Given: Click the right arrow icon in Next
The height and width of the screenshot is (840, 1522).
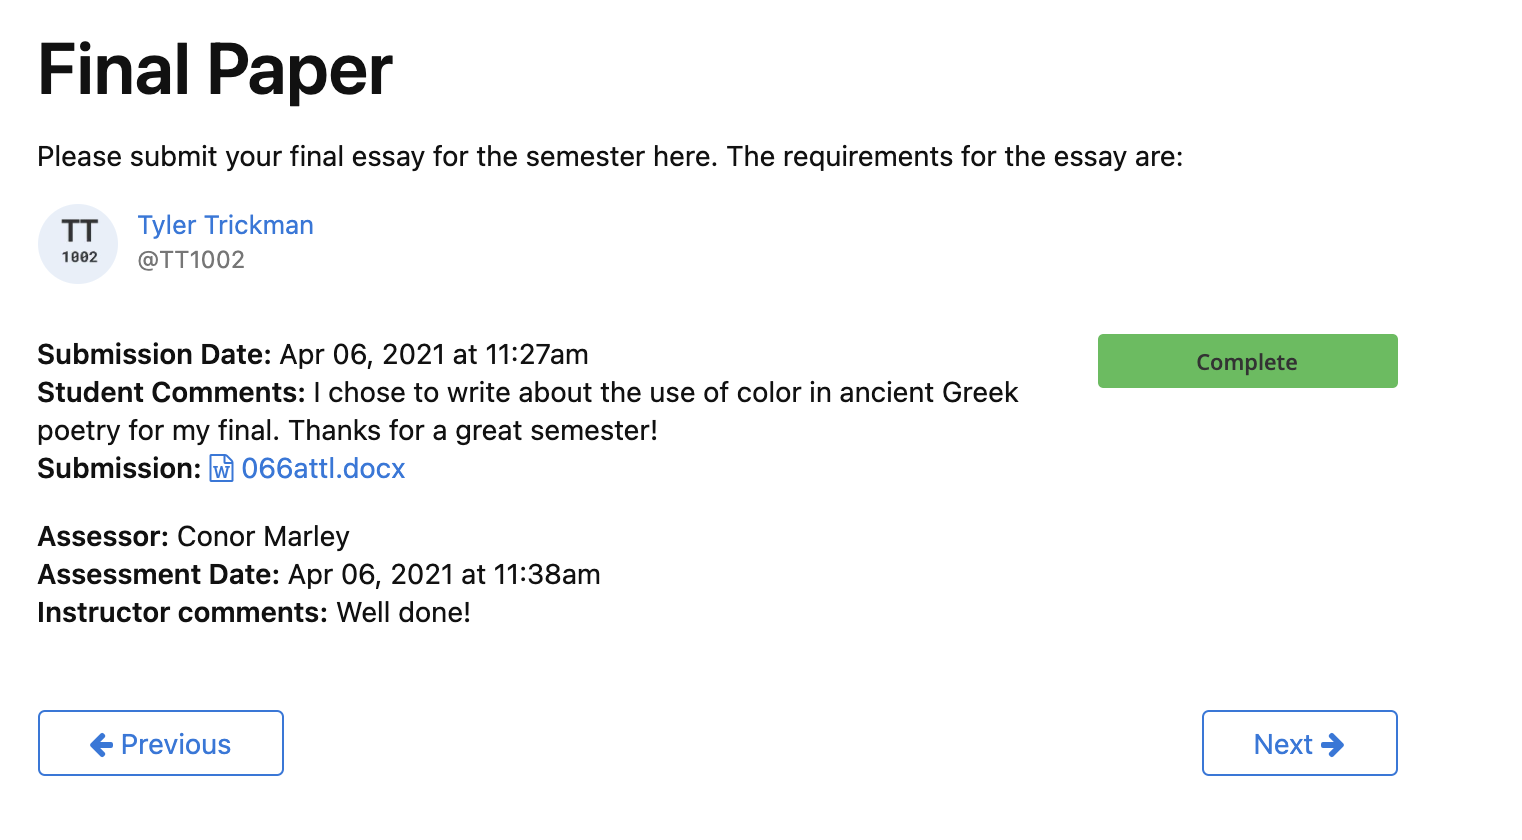Looking at the screenshot, I should pyautogui.click(x=1332, y=744).
